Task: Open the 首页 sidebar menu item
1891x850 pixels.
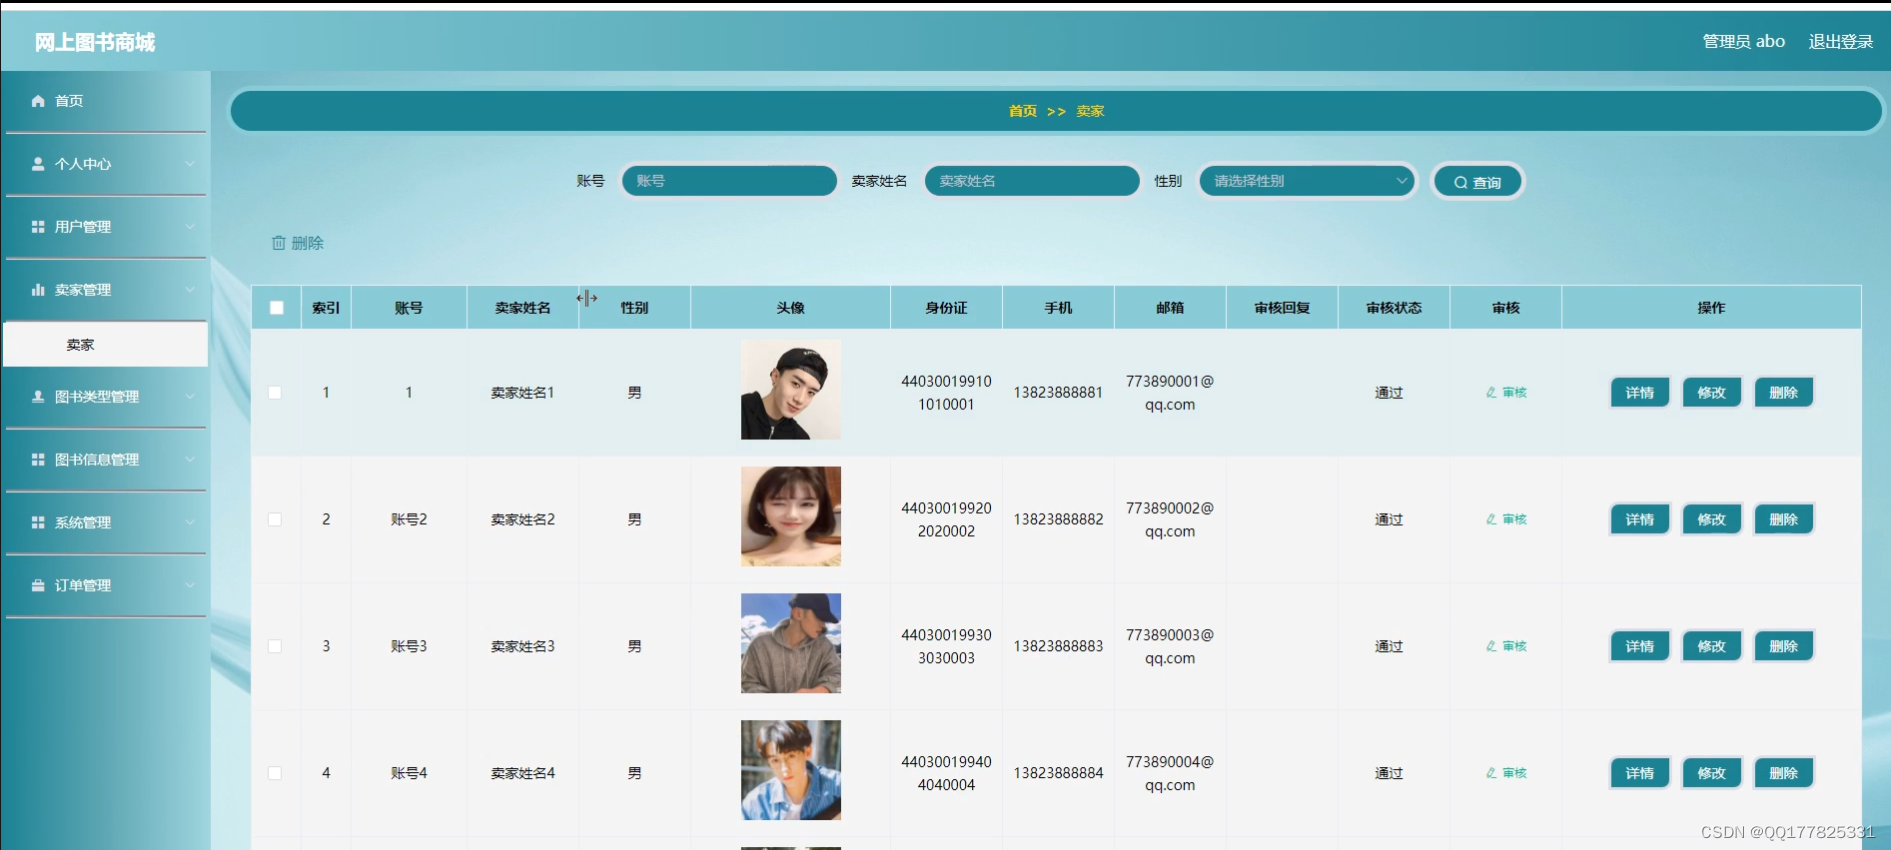Action: point(105,101)
